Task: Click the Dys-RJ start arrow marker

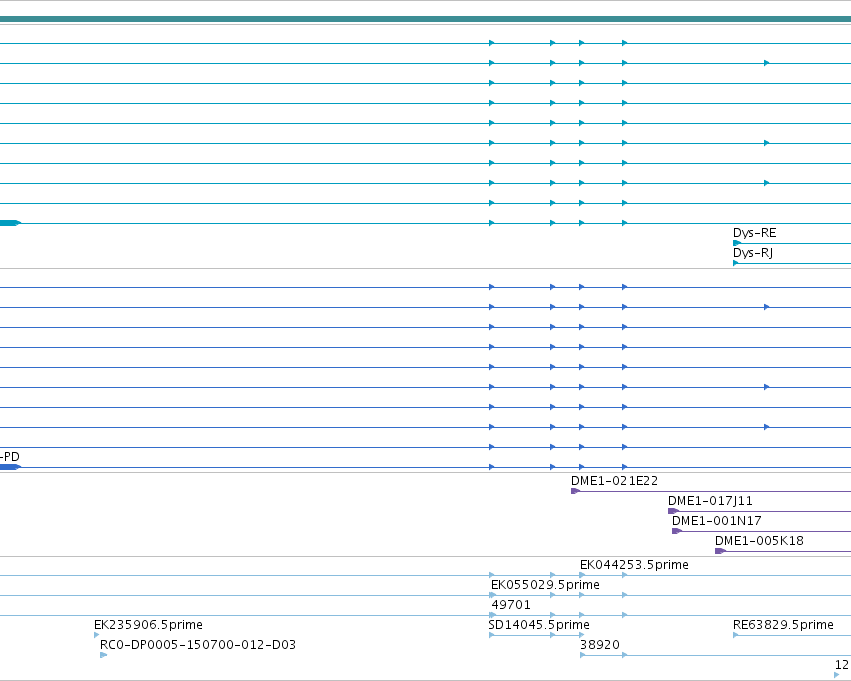Action: click(x=736, y=263)
